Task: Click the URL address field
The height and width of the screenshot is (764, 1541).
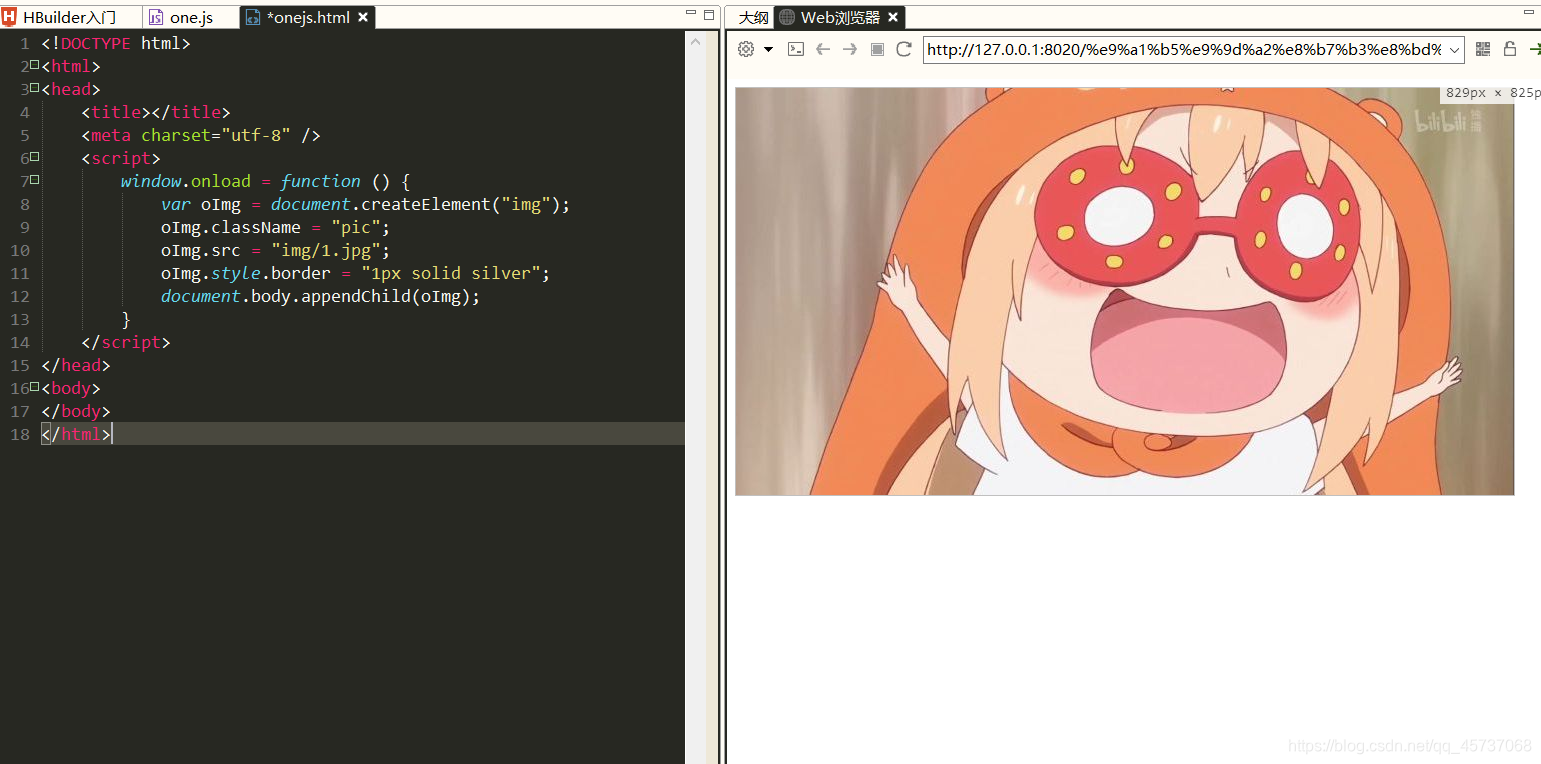Action: click(1184, 50)
